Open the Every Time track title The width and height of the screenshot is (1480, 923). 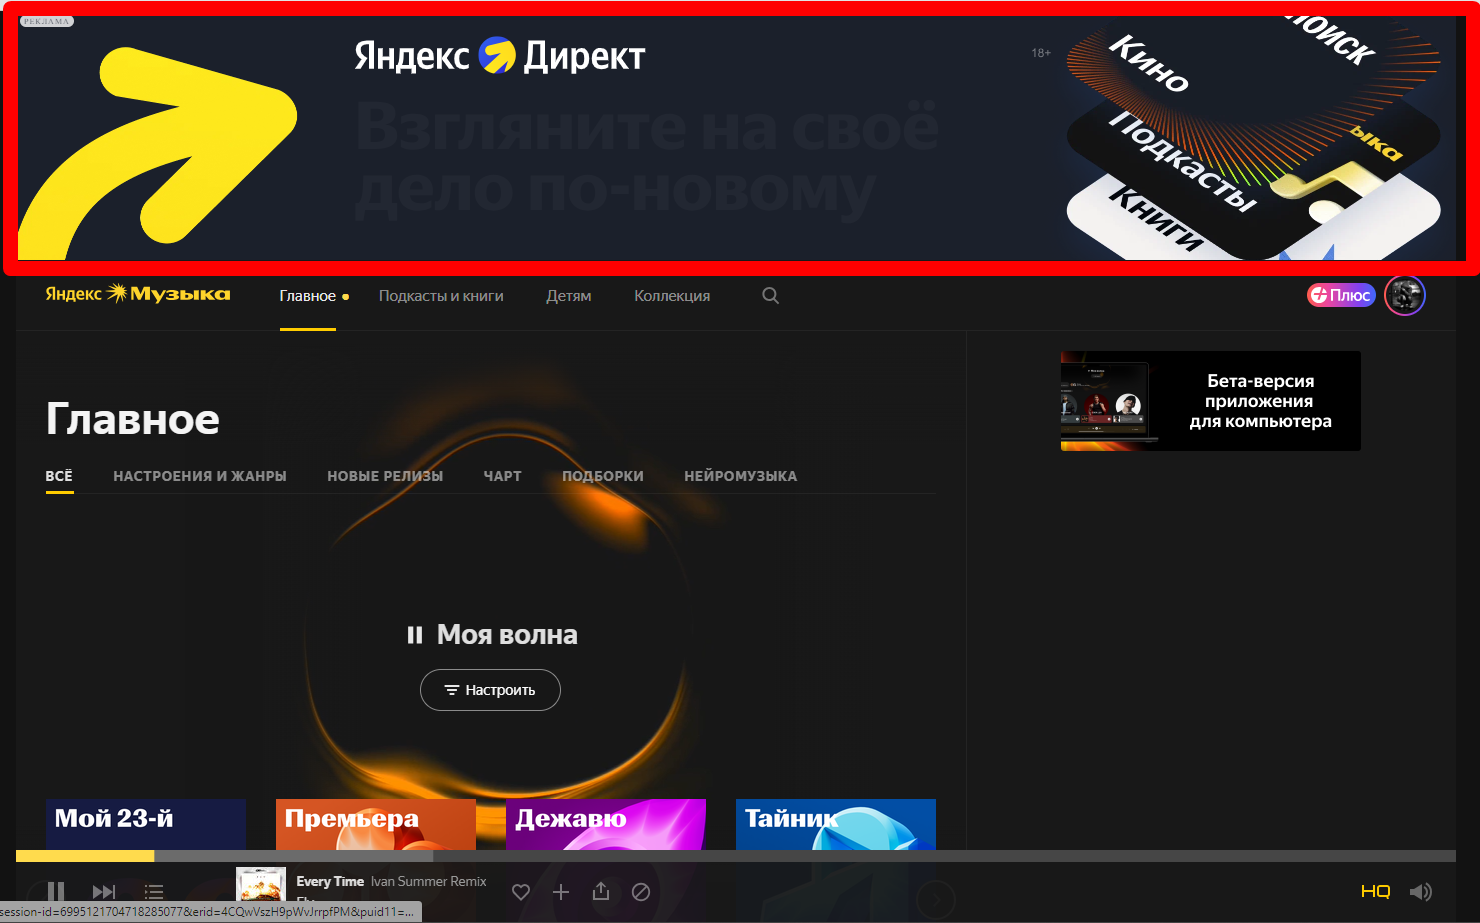330,881
